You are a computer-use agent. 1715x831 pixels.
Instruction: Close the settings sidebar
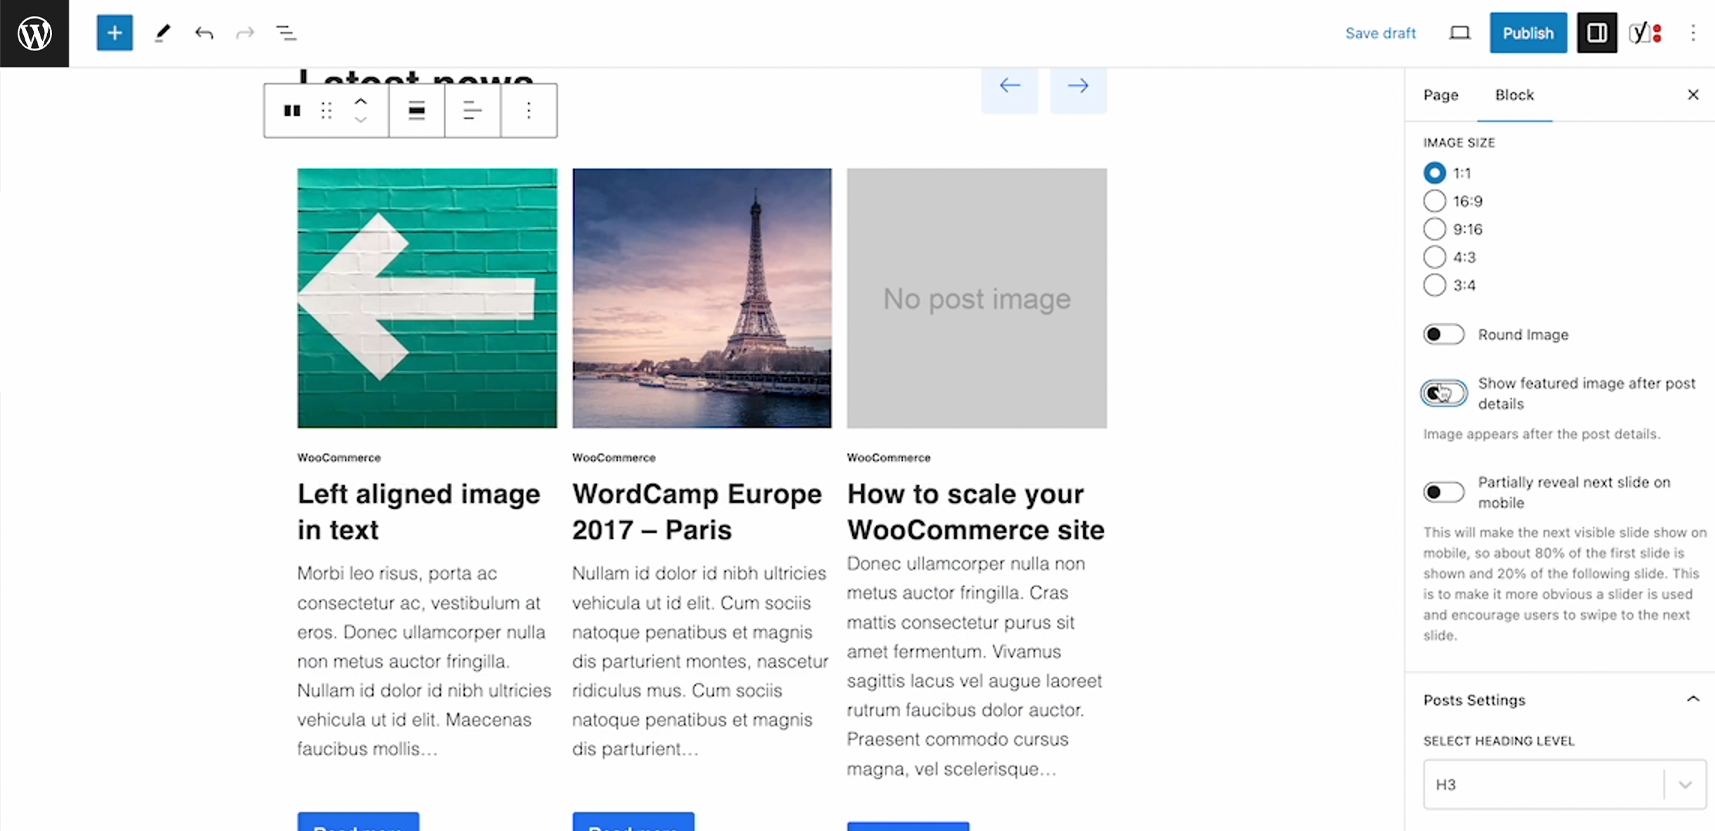(1693, 95)
